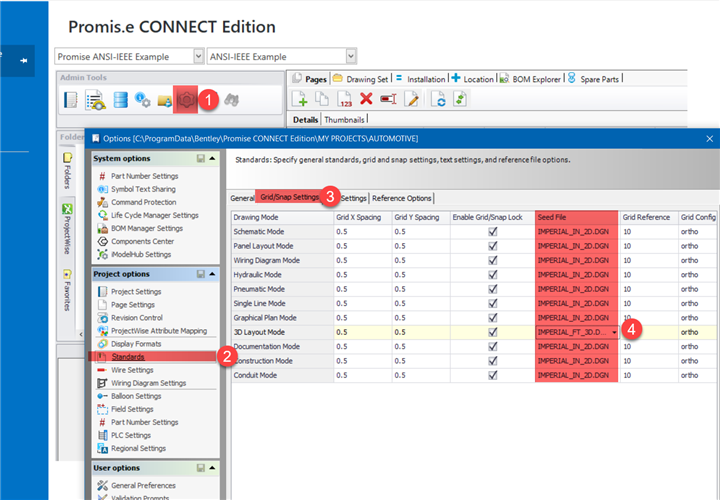Open the ProjectWise side panel
The width and height of the screenshot is (720, 500).
(x=67, y=230)
